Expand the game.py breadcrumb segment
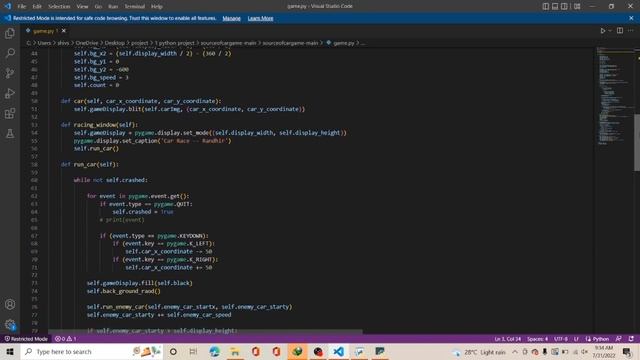640x360 pixels. 344,43
